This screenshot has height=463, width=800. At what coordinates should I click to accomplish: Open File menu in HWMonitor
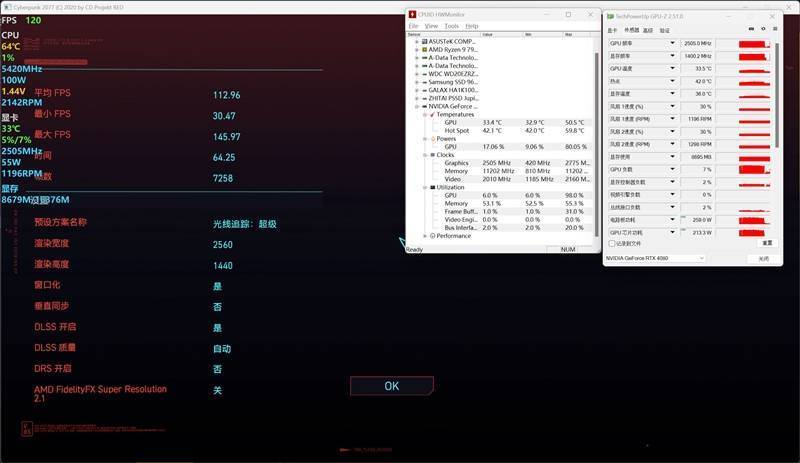click(x=413, y=26)
